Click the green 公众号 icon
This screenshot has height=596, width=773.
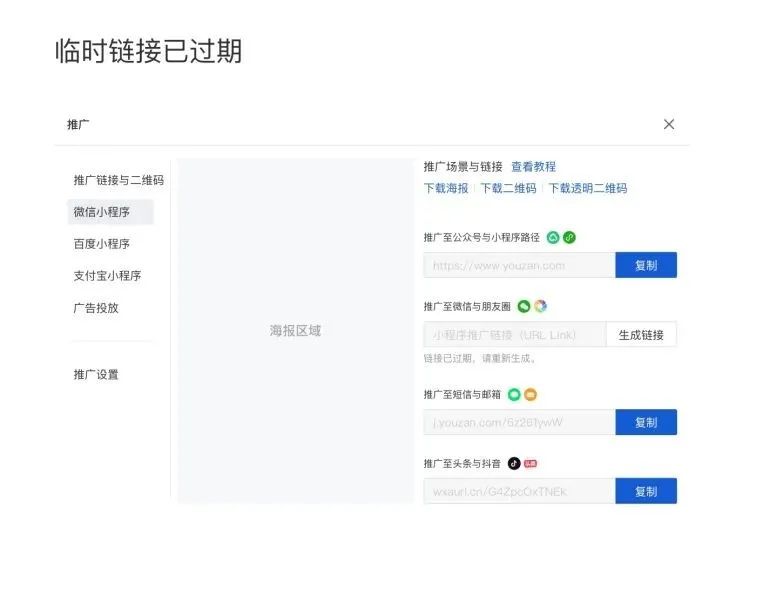(x=553, y=238)
